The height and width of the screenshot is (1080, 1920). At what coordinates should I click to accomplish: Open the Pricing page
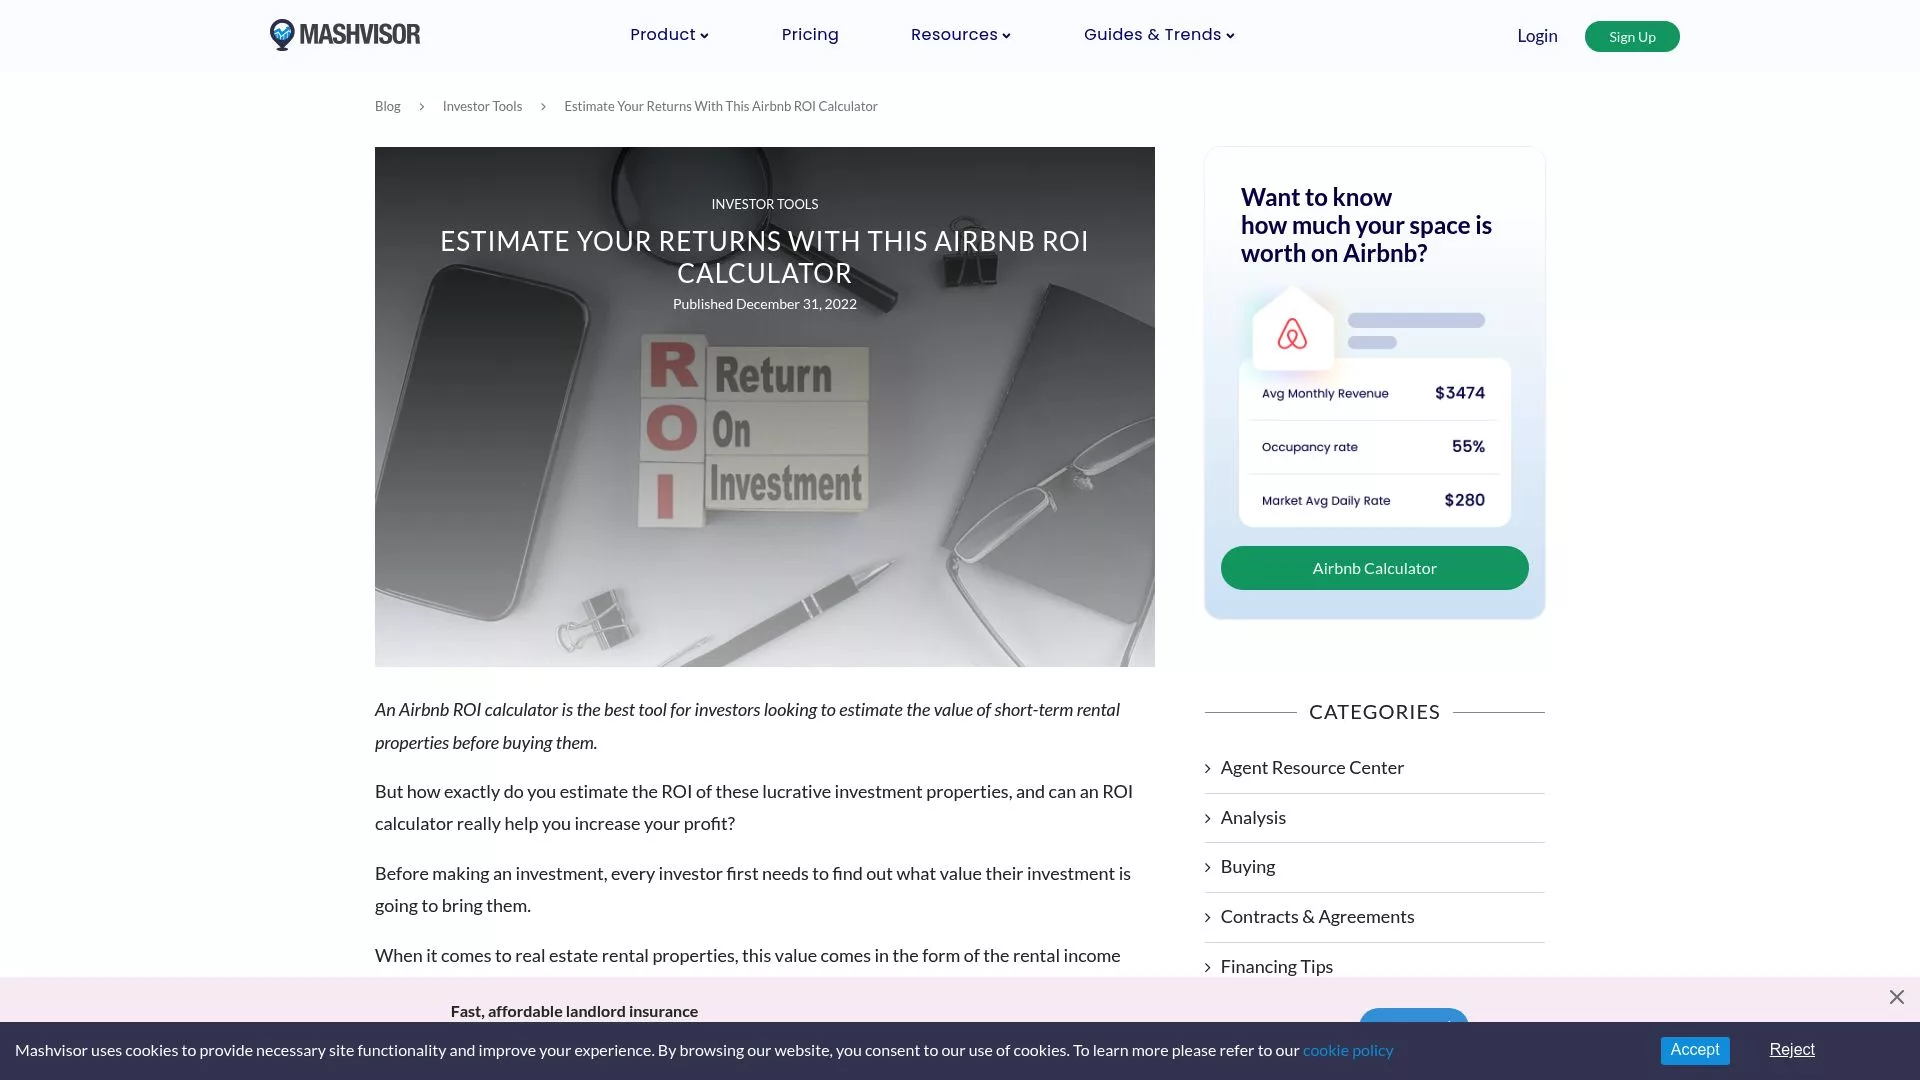810,34
